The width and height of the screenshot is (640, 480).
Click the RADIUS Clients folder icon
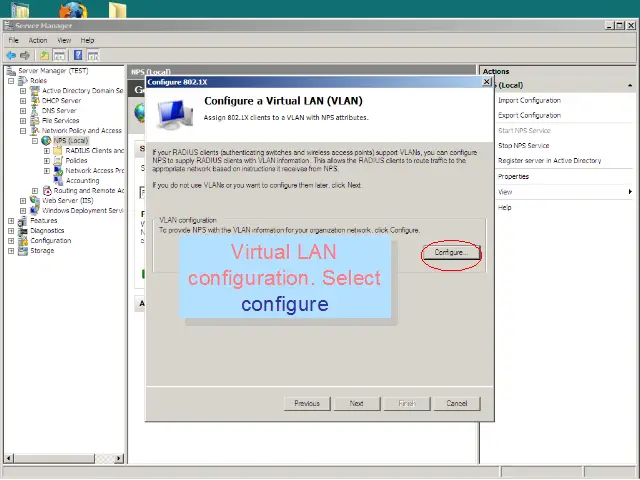pos(58,151)
